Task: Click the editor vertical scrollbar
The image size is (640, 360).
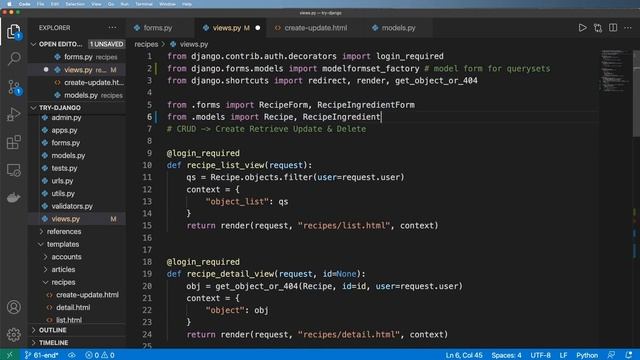Action: coord(636,94)
